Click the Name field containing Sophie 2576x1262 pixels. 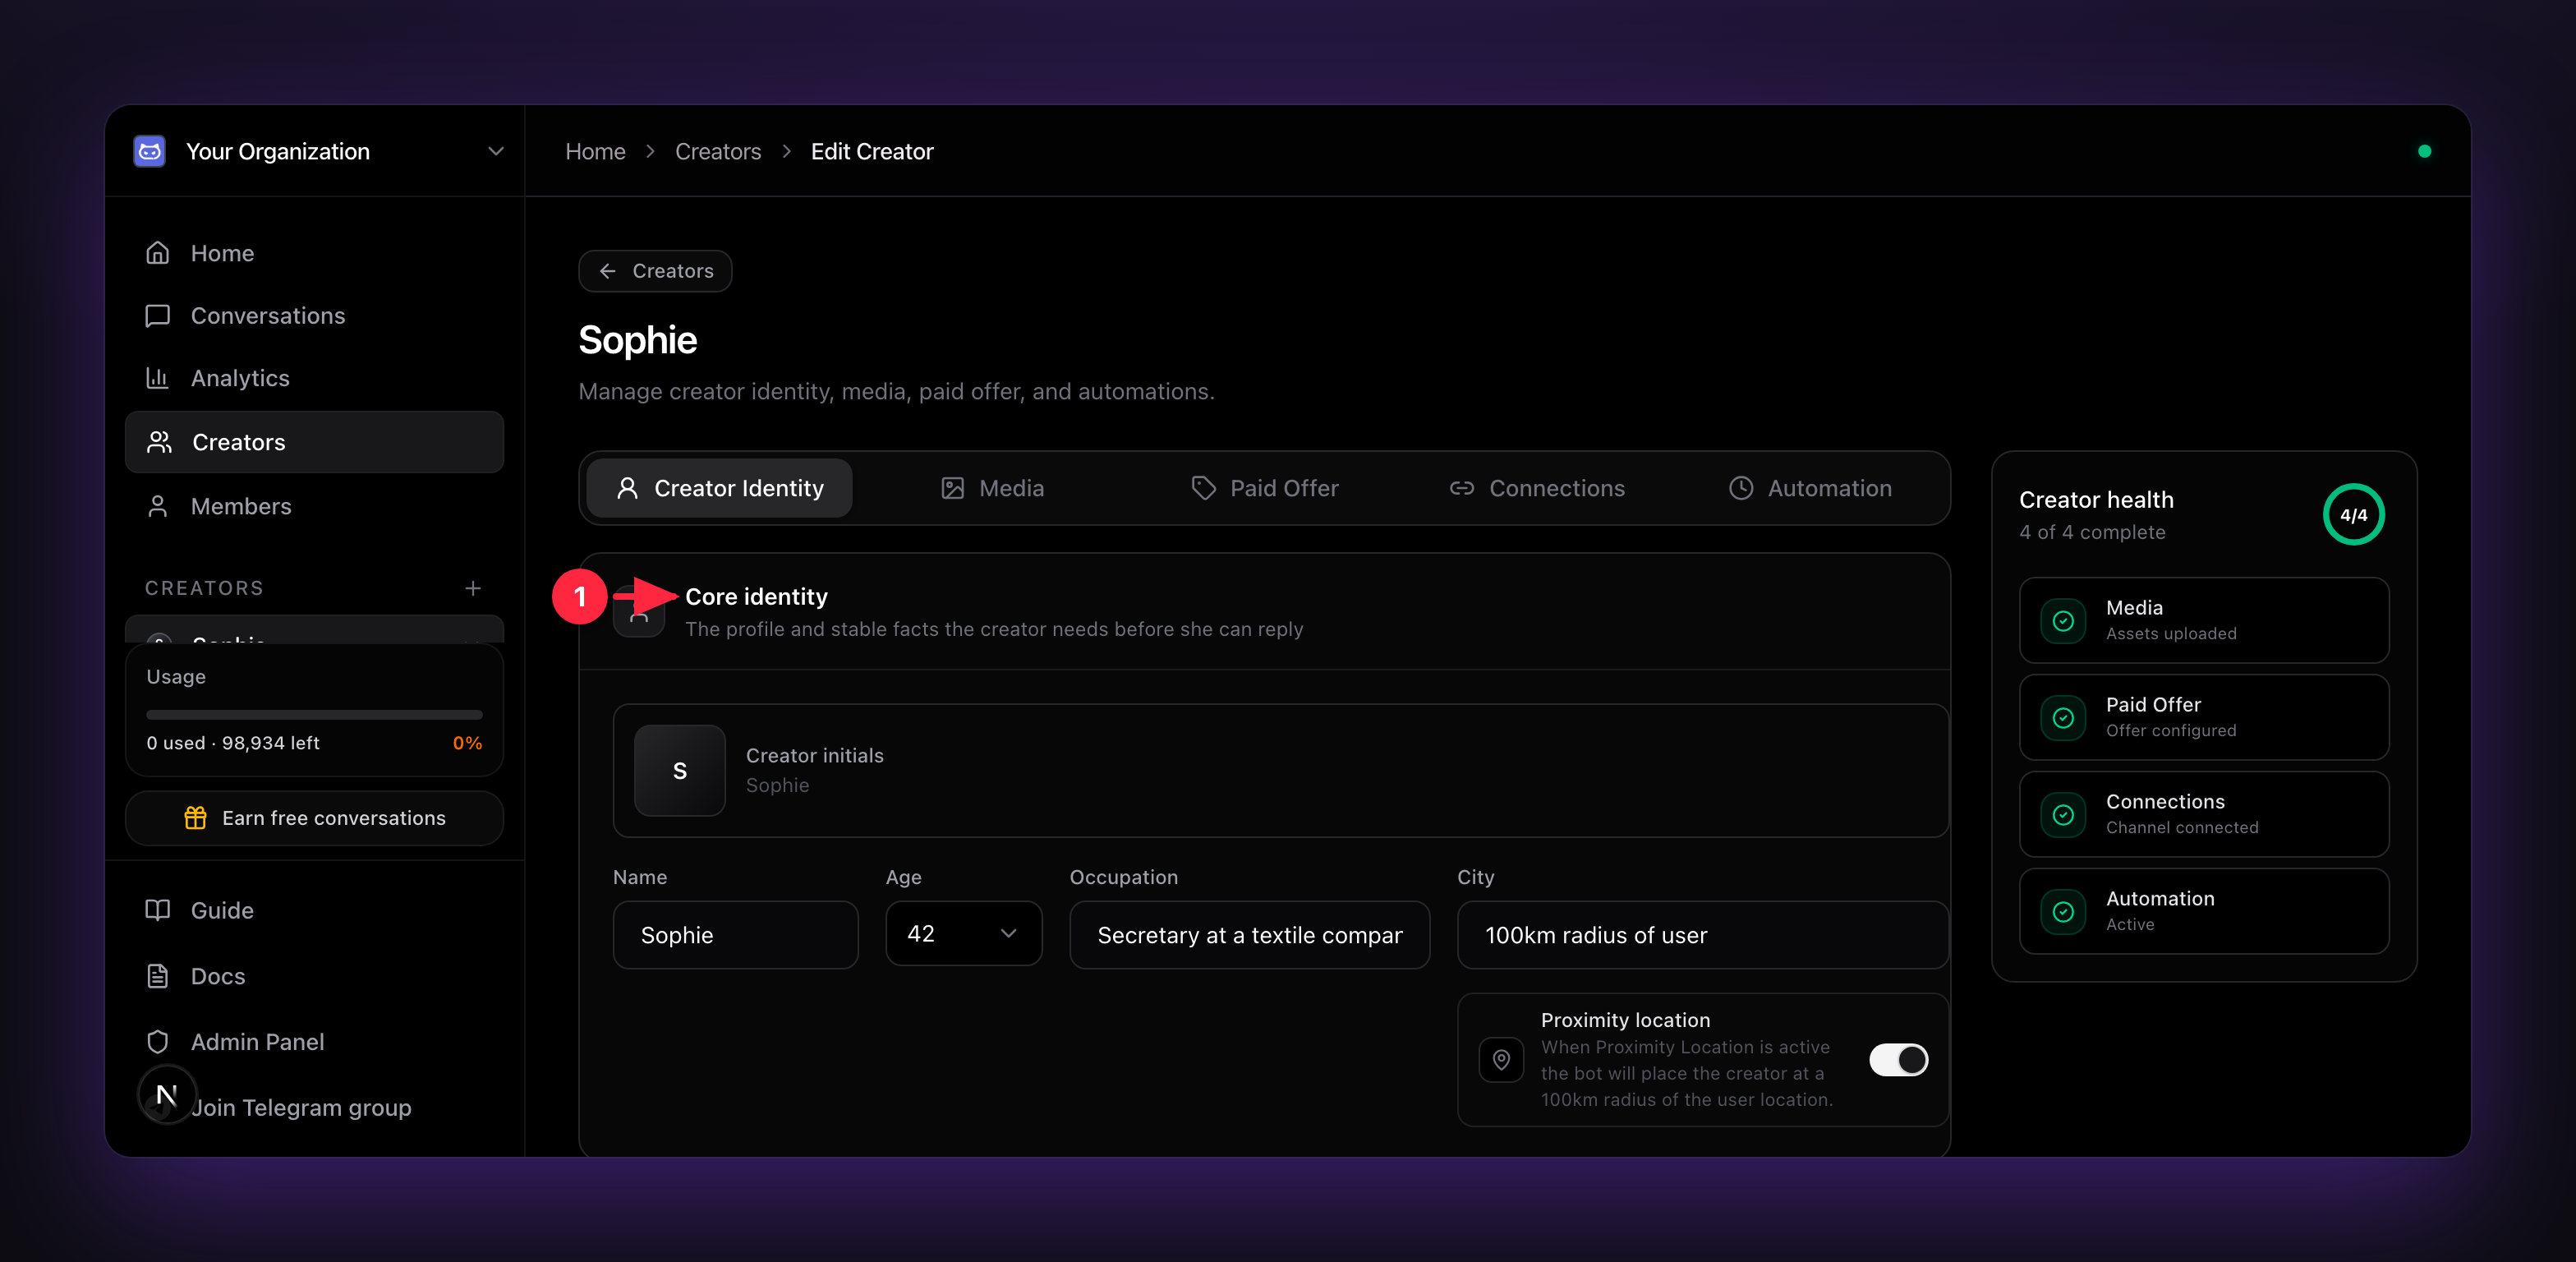click(x=736, y=935)
